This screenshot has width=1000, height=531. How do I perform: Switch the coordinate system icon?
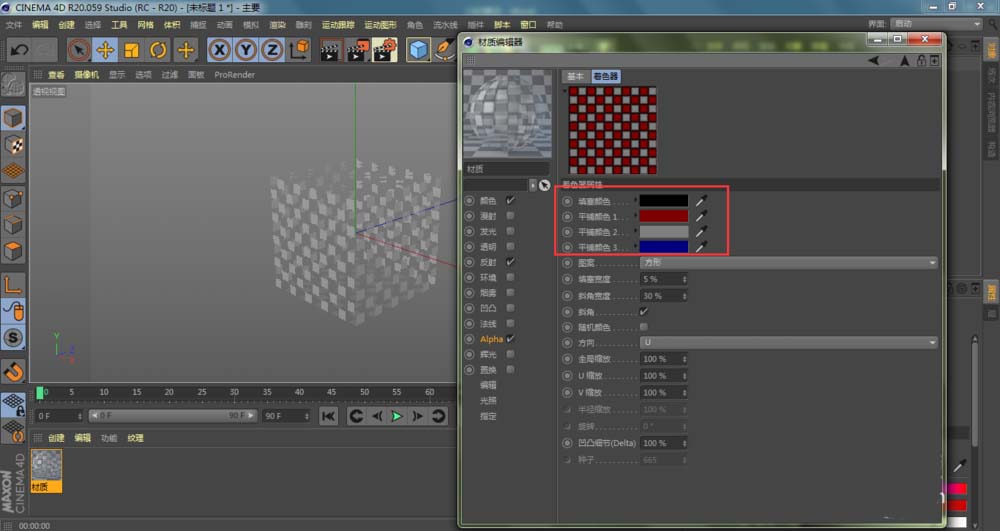coord(299,50)
